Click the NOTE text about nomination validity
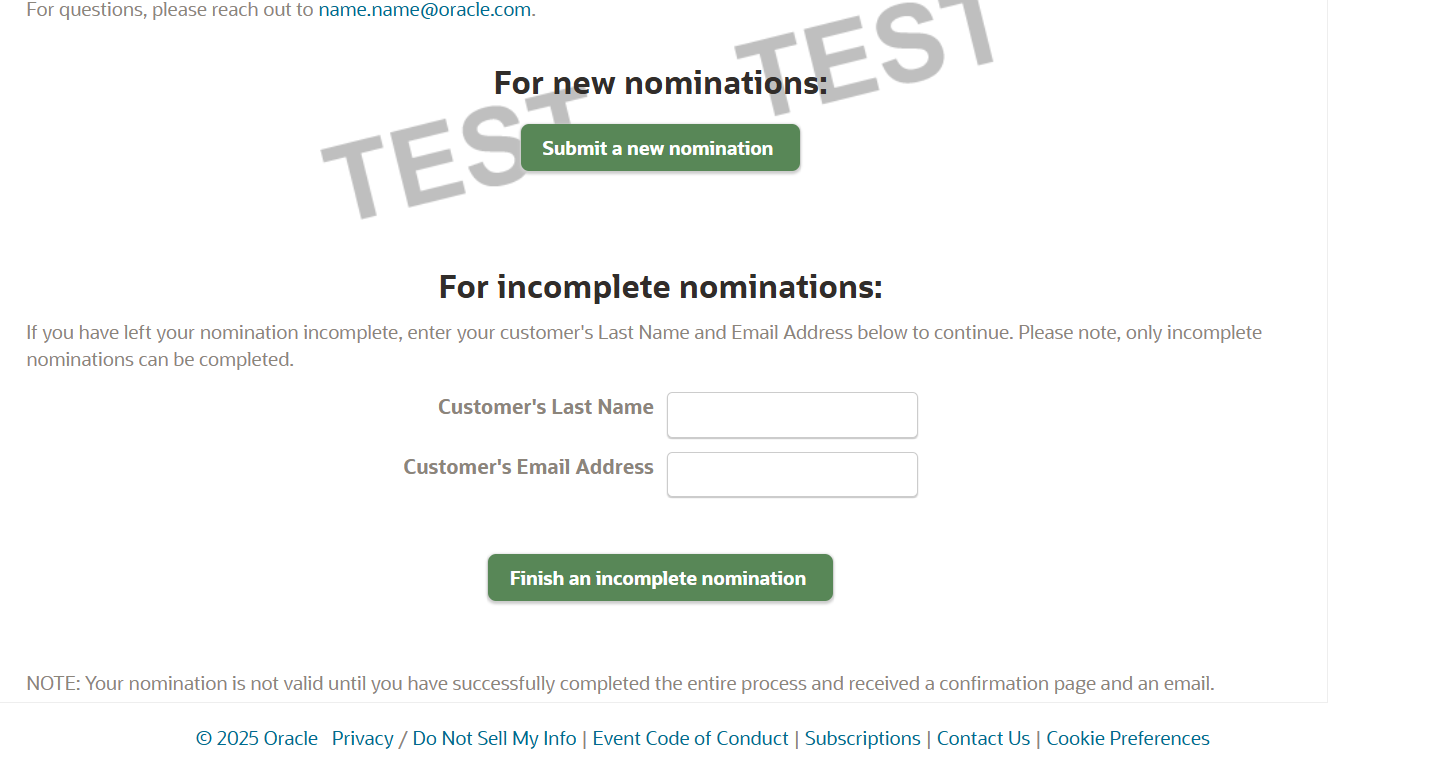 (620, 684)
